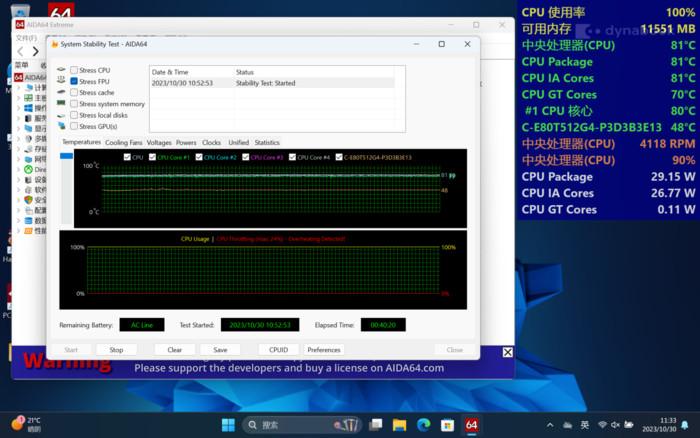Toggle the CPU Core #1 graph checkbox

point(153,157)
